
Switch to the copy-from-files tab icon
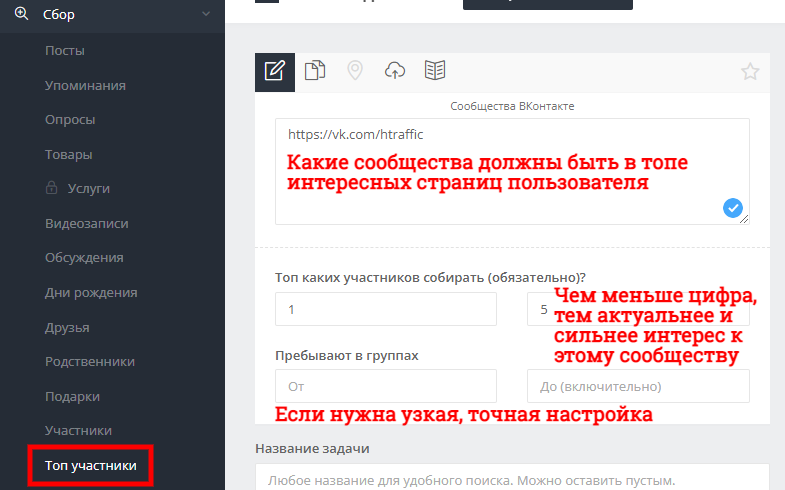pyautogui.click(x=315, y=70)
